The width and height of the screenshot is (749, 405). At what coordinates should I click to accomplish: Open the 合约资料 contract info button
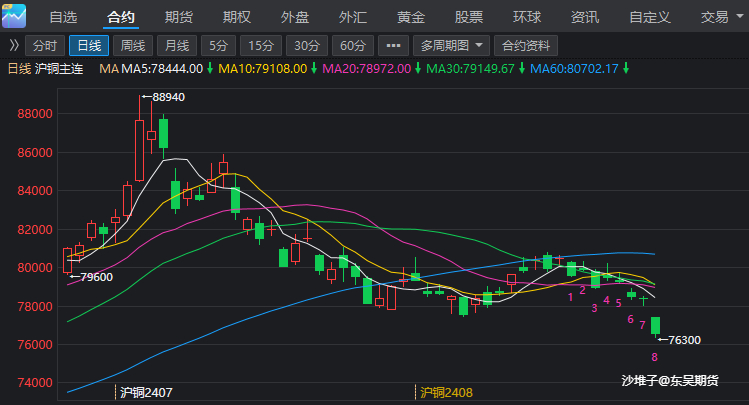click(x=526, y=46)
